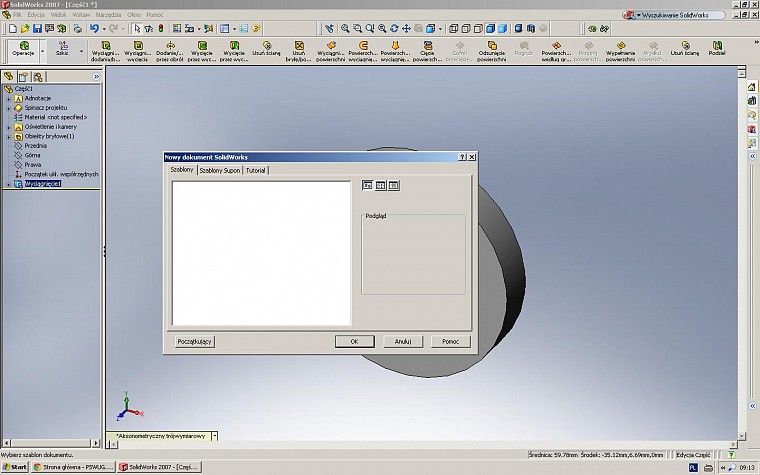
Task: Open the Edycja menu
Action: pos(36,15)
